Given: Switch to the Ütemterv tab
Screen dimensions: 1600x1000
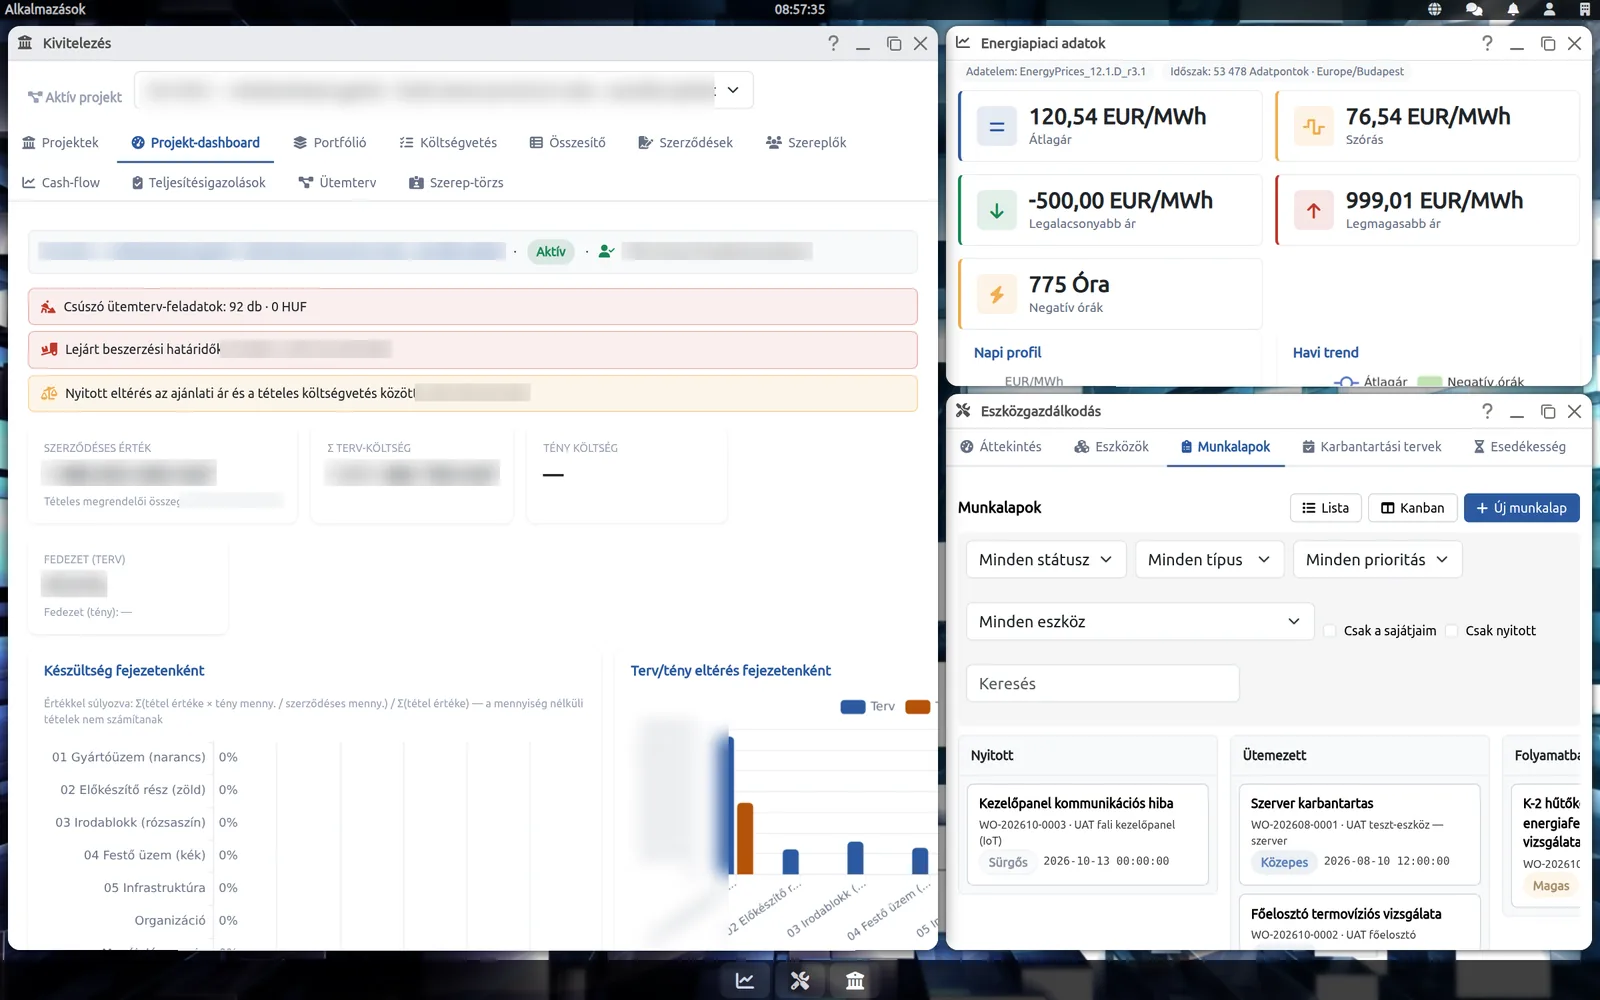Looking at the screenshot, I should (337, 183).
